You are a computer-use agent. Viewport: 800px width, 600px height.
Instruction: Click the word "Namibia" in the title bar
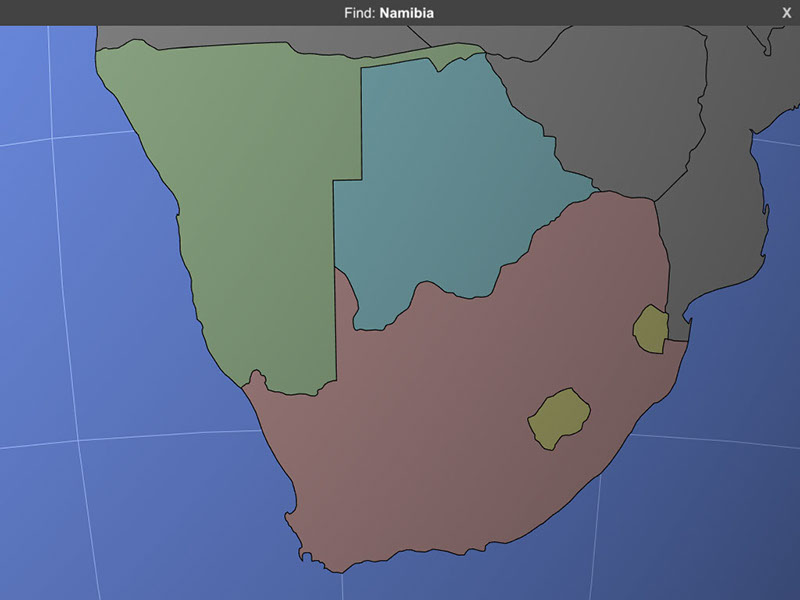(x=407, y=12)
